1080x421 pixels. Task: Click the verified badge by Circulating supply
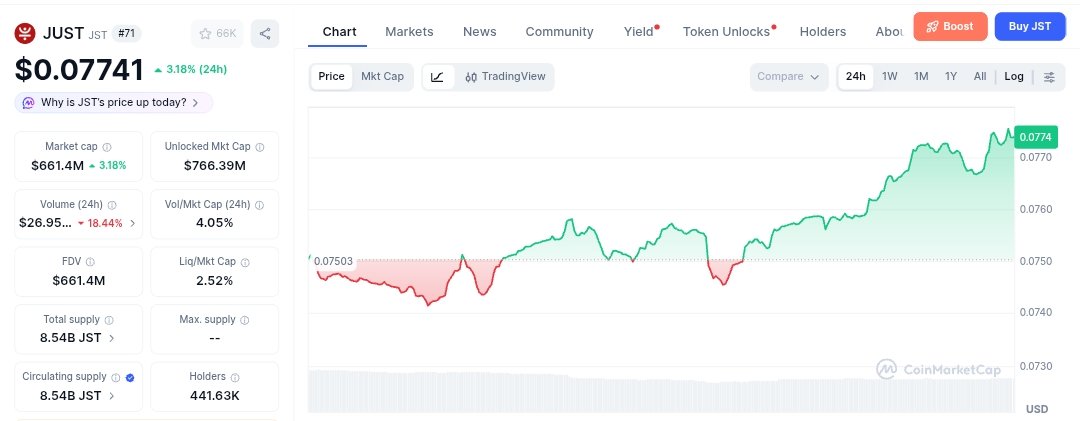(130, 377)
